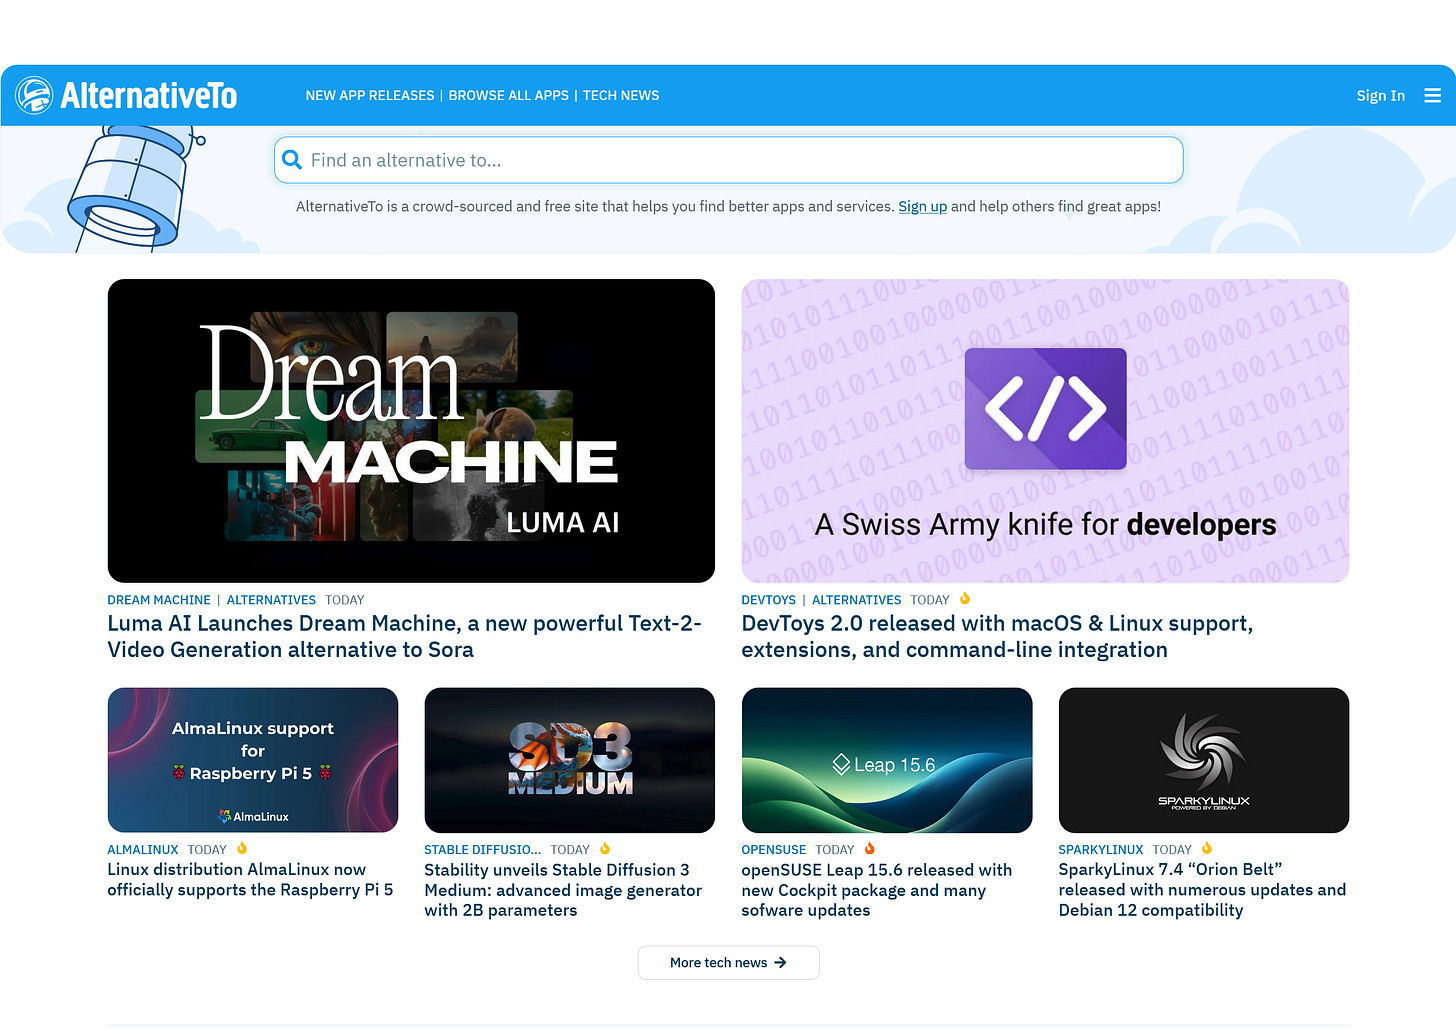This screenshot has height=1029, width=1456.
Task: Click the AlternativeTo logo icon
Action: (34, 95)
